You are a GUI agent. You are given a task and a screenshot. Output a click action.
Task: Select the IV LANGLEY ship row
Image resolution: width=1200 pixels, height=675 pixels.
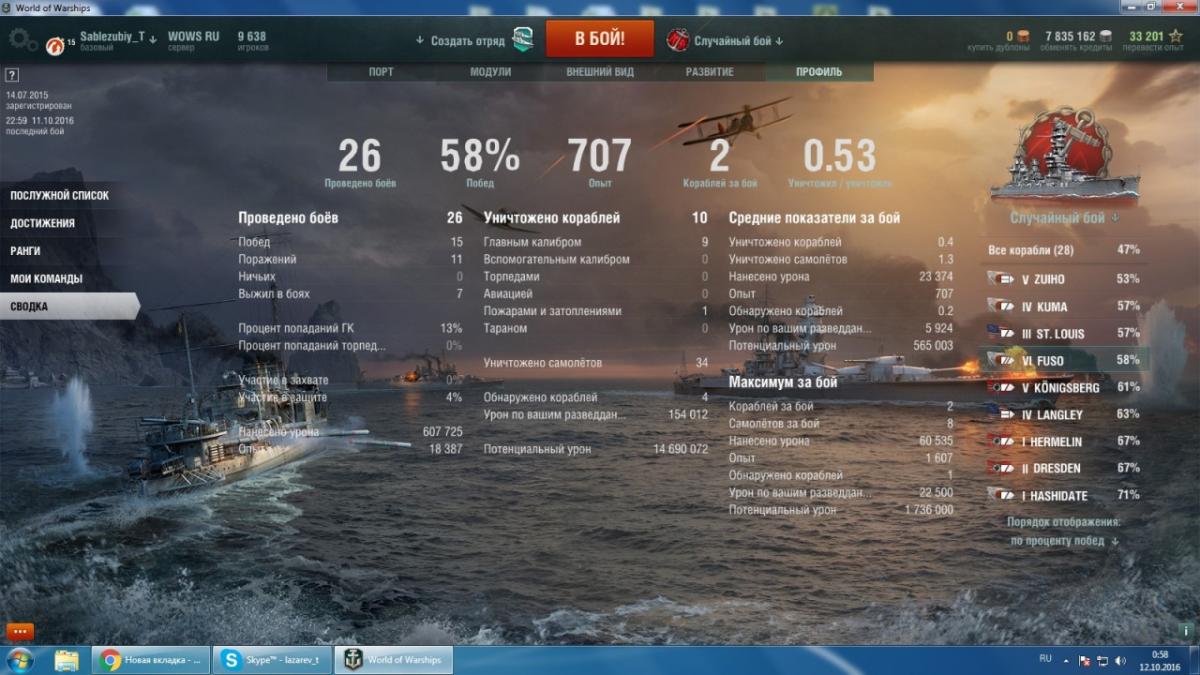pos(1064,414)
